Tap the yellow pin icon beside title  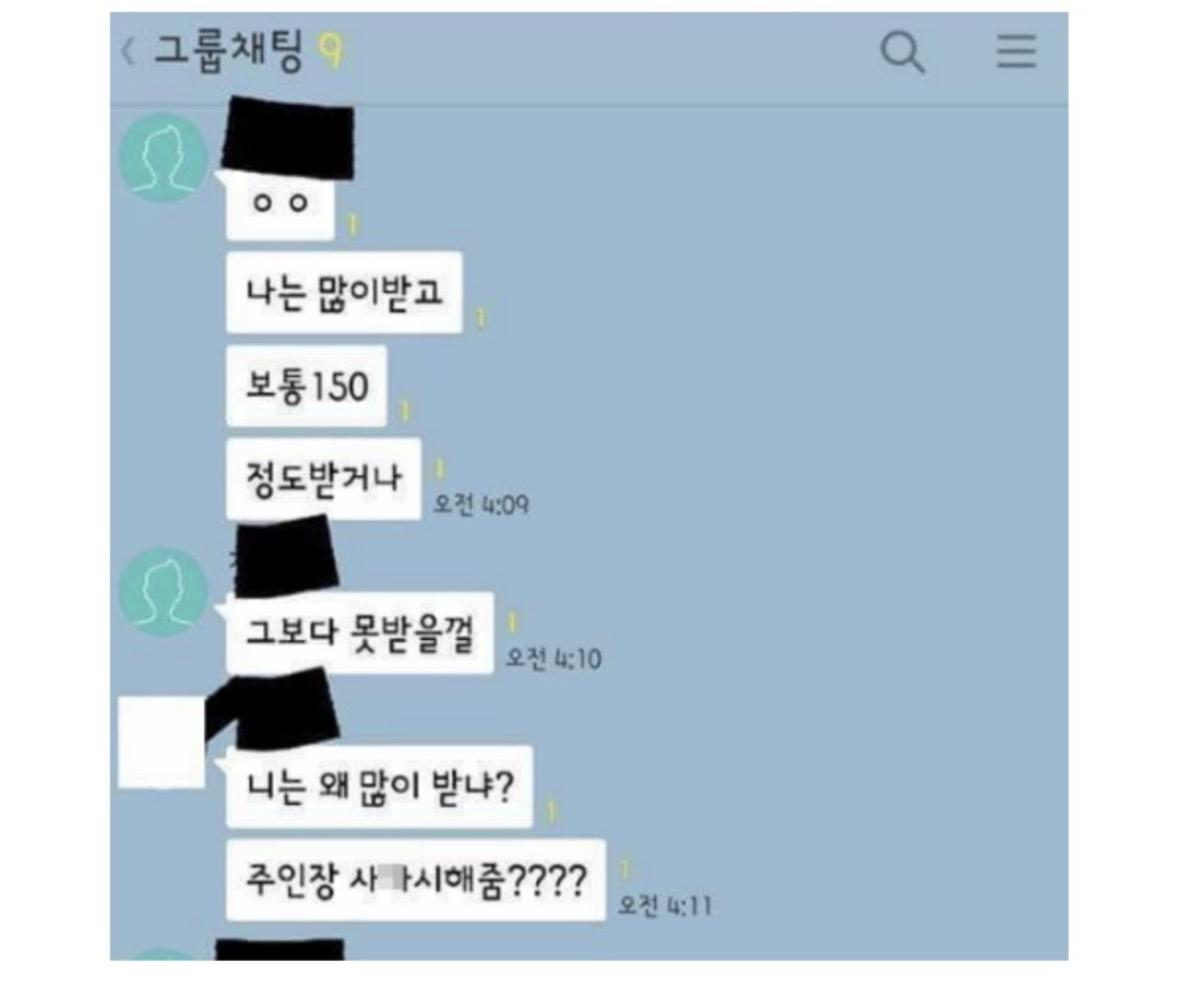click(x=332, y=52)
